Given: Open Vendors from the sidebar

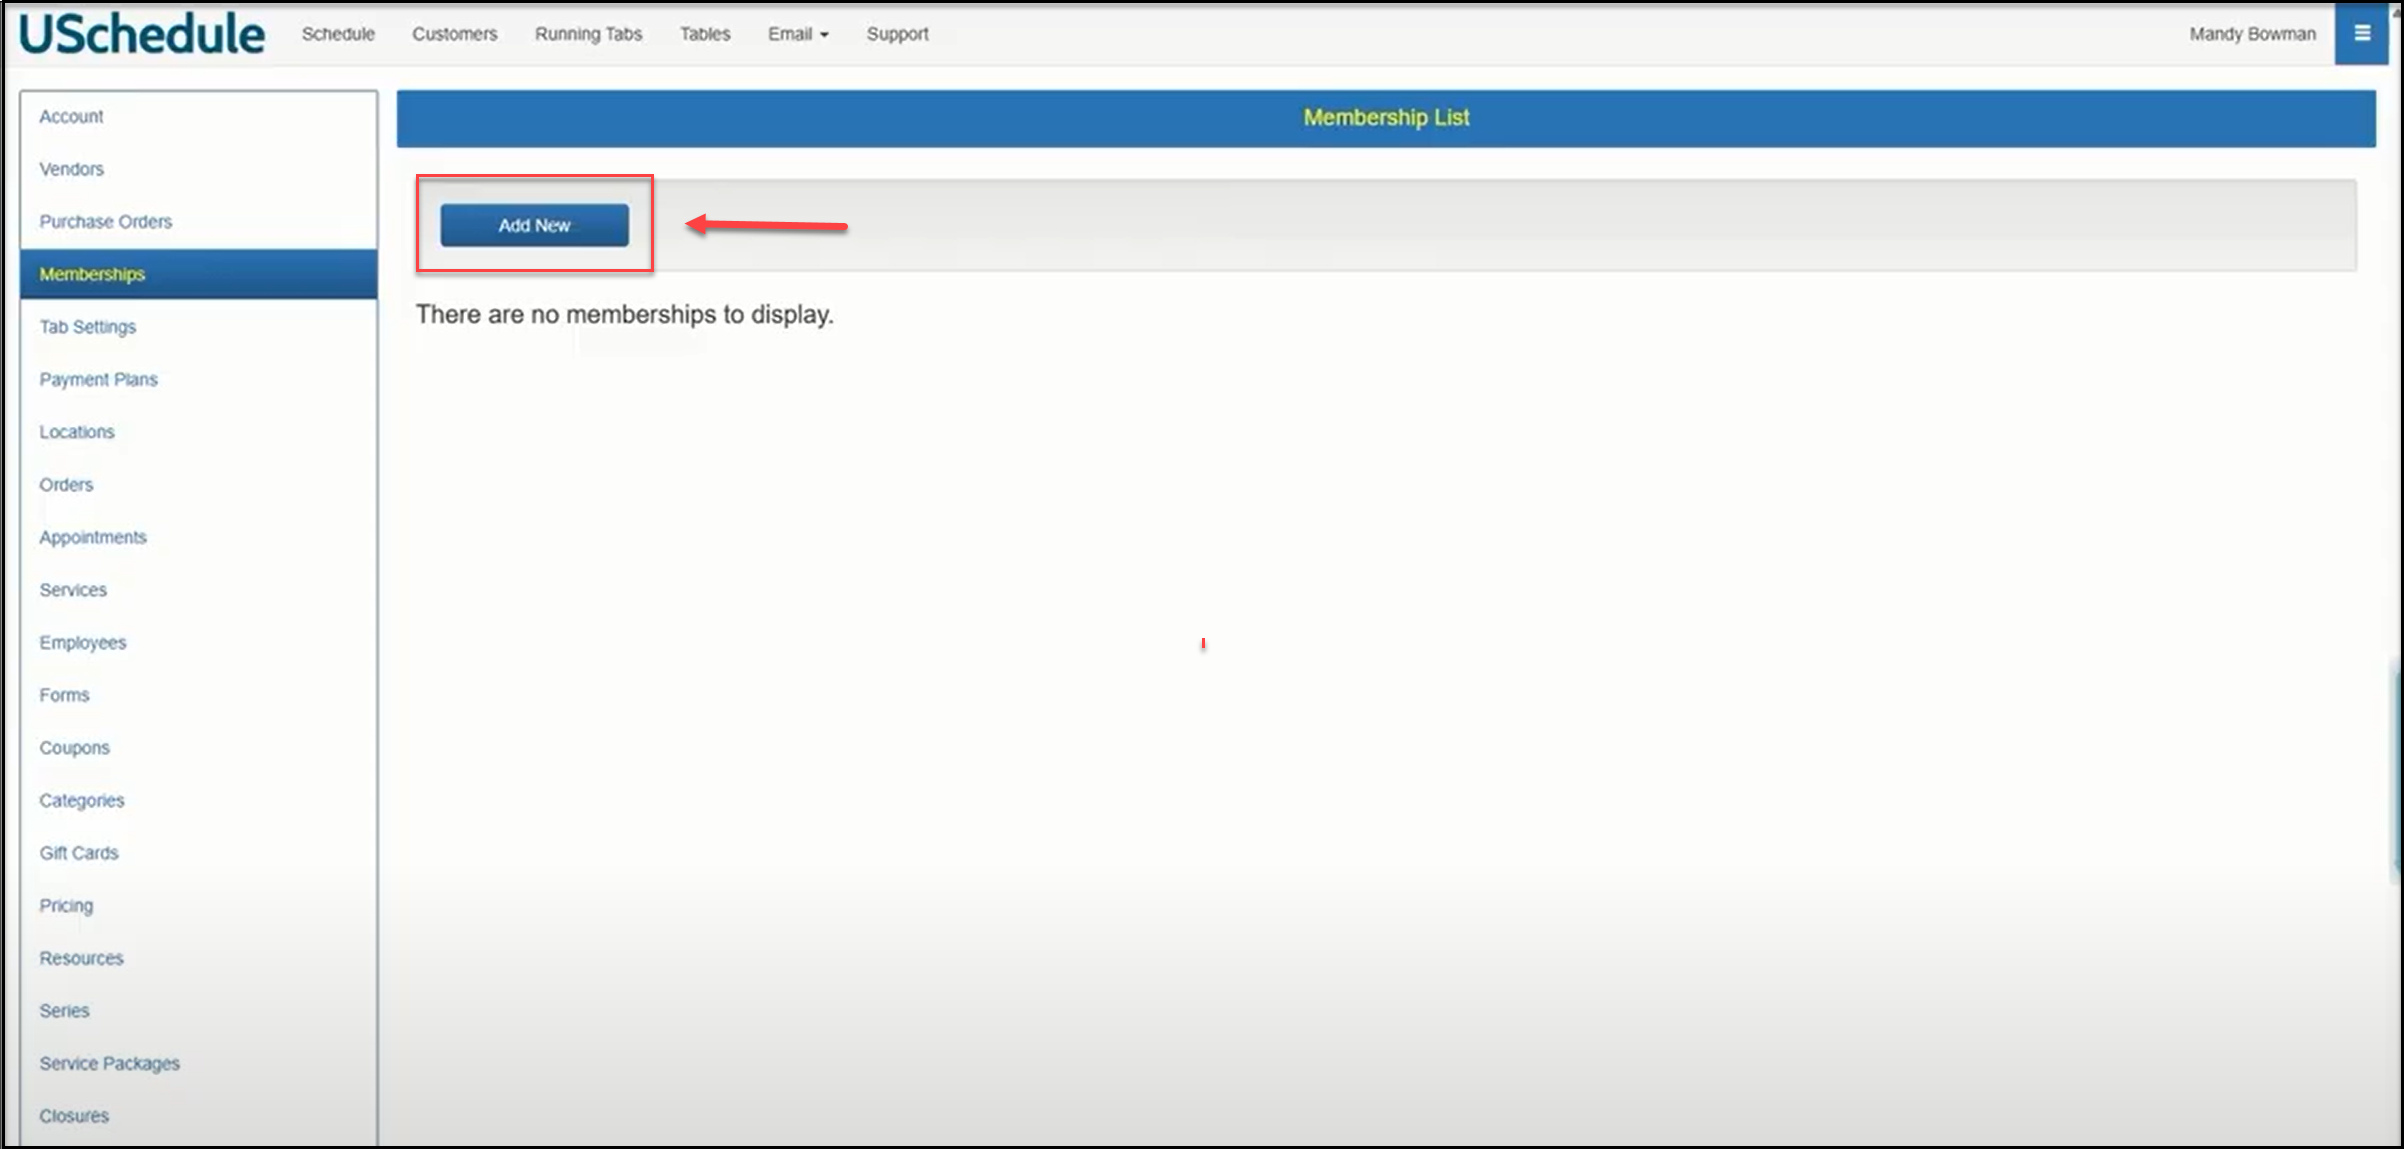Looking at the screenshot, I should coord(71,169).
